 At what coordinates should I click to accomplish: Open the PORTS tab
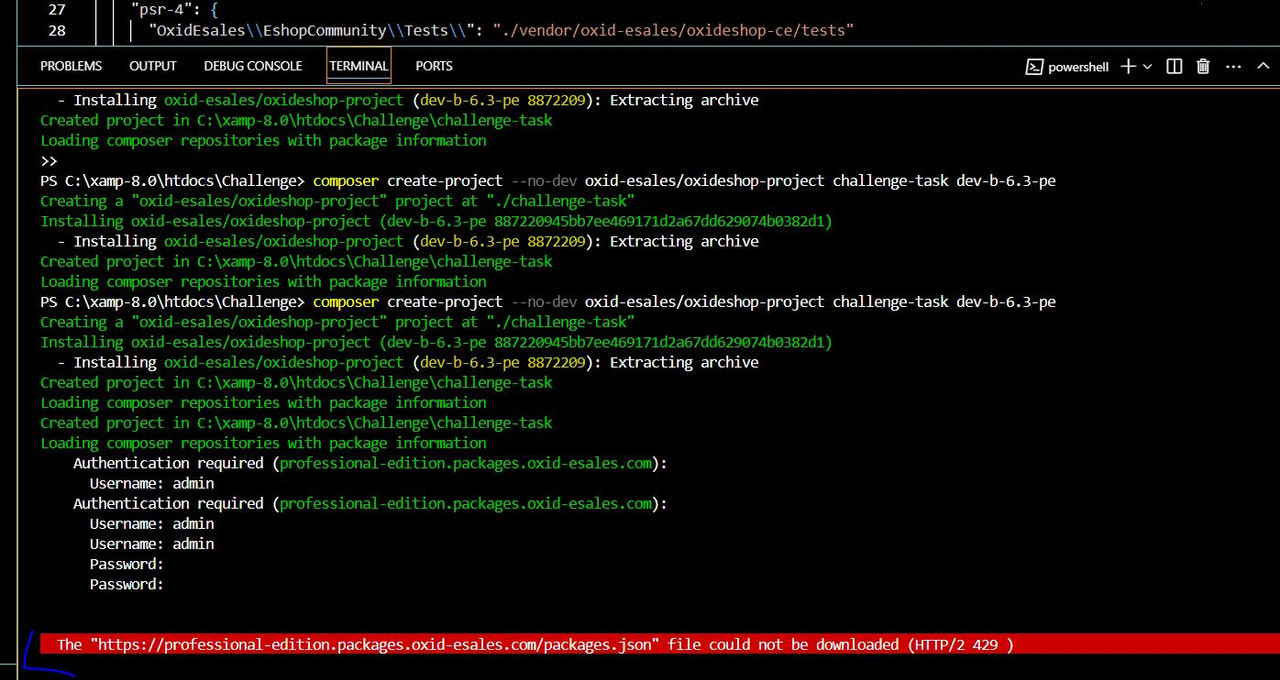tap(434, 66)
